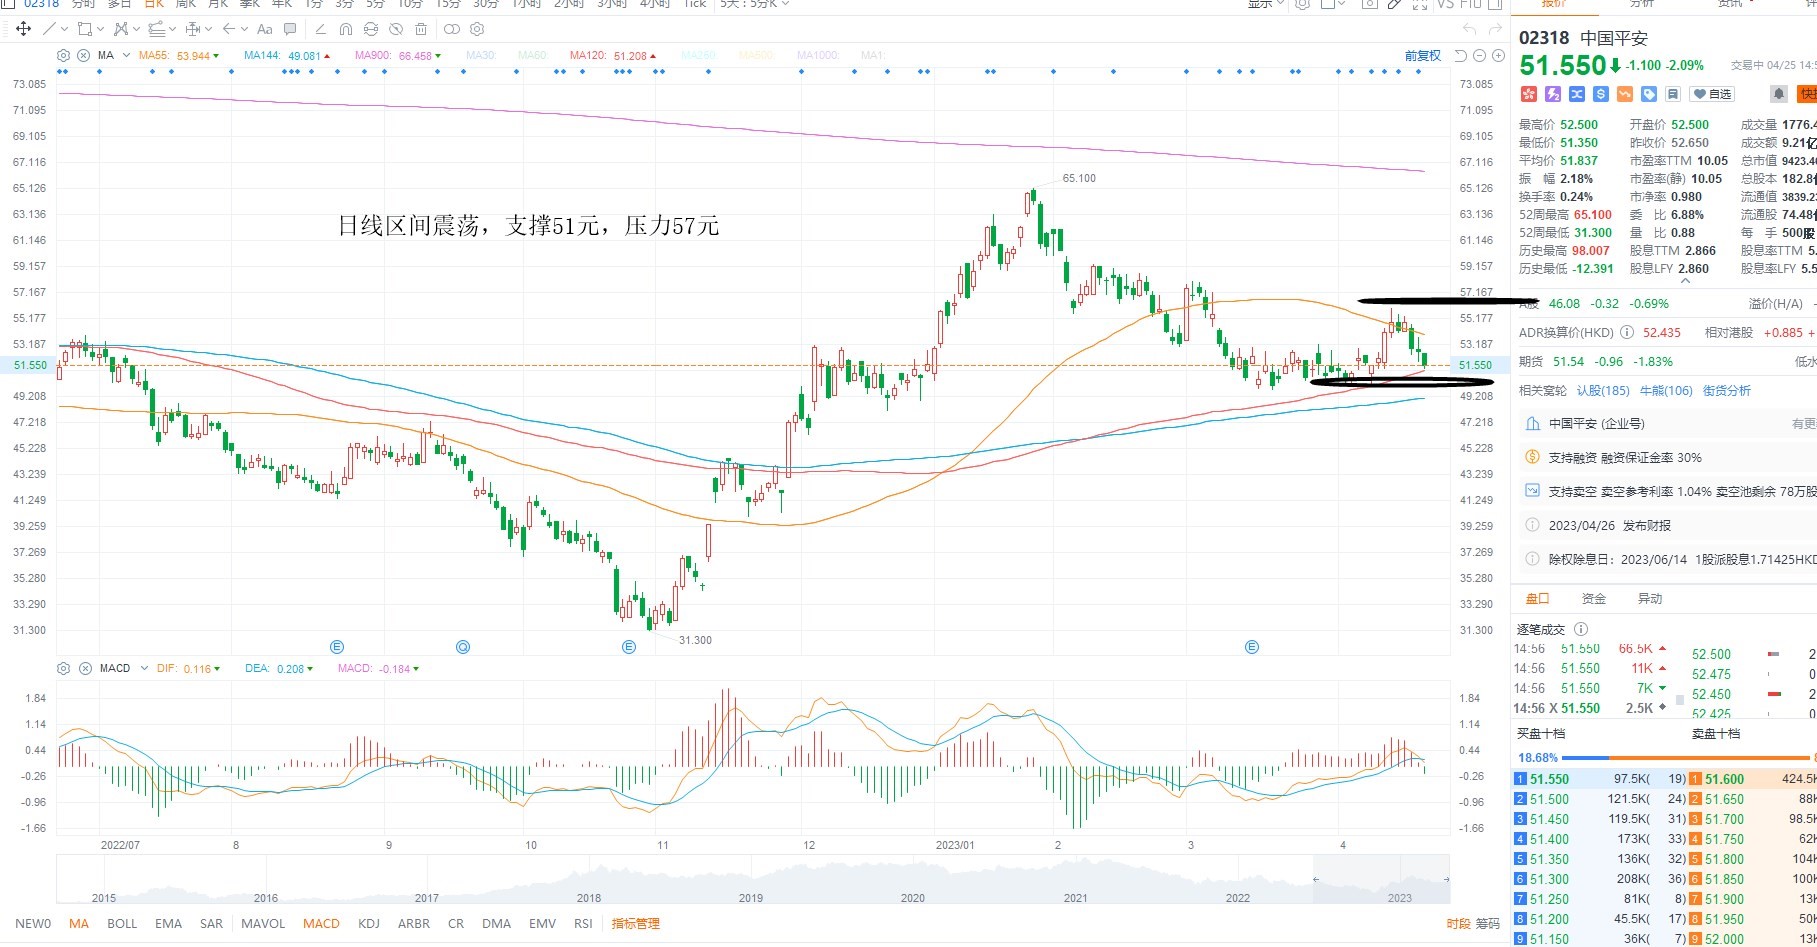
Task: Select the trend line drawing tool
Action: click(49, 29)
